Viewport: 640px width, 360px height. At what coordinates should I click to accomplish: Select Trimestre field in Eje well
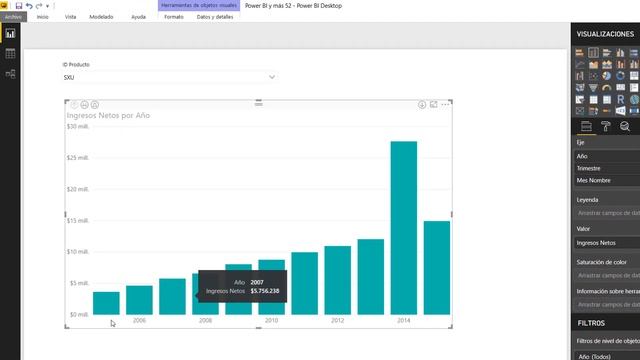pyautogui.click(x=607, y=168)
